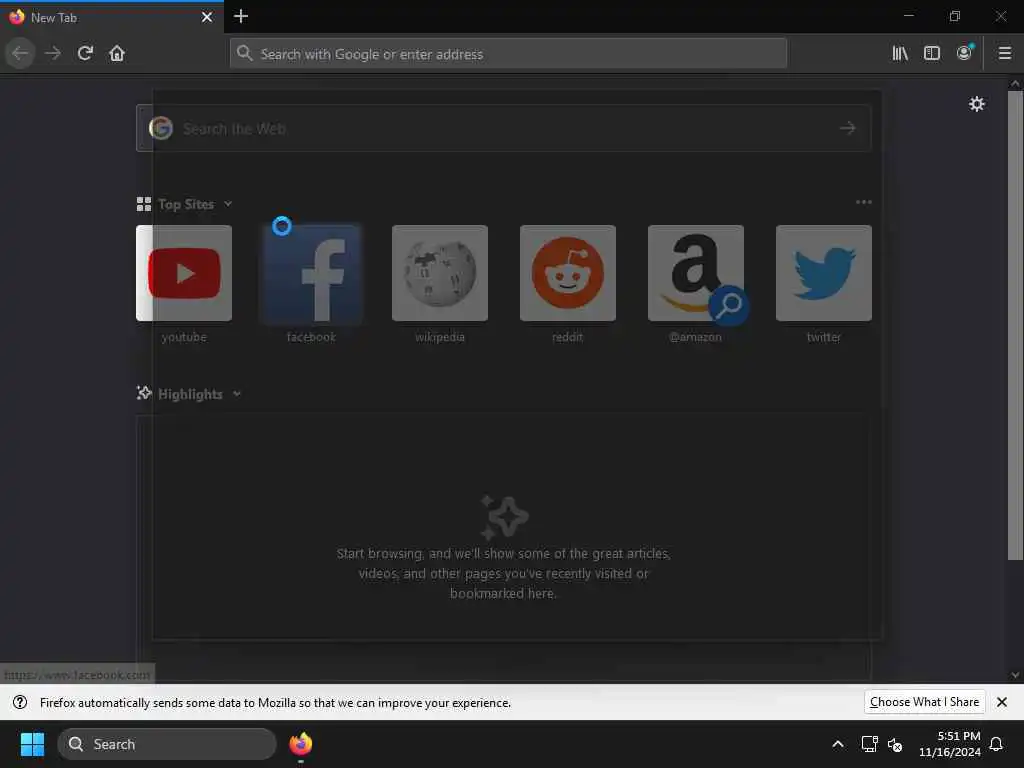Screen dimensions: 1024x768
Task: Open Firefox account icon
Action: [965, 53]
